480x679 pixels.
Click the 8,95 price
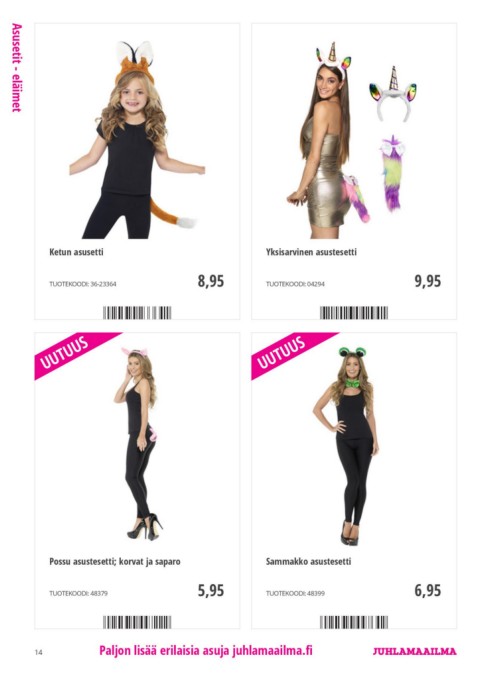[x=211, y=281]
